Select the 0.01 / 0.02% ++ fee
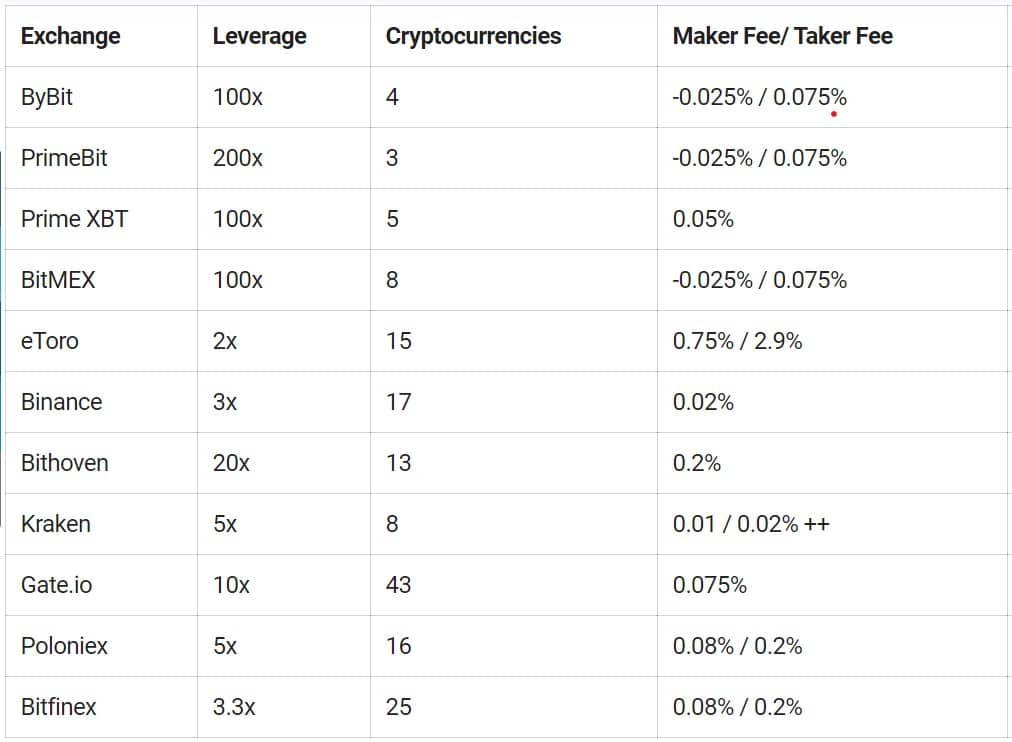 click(750, 525)
